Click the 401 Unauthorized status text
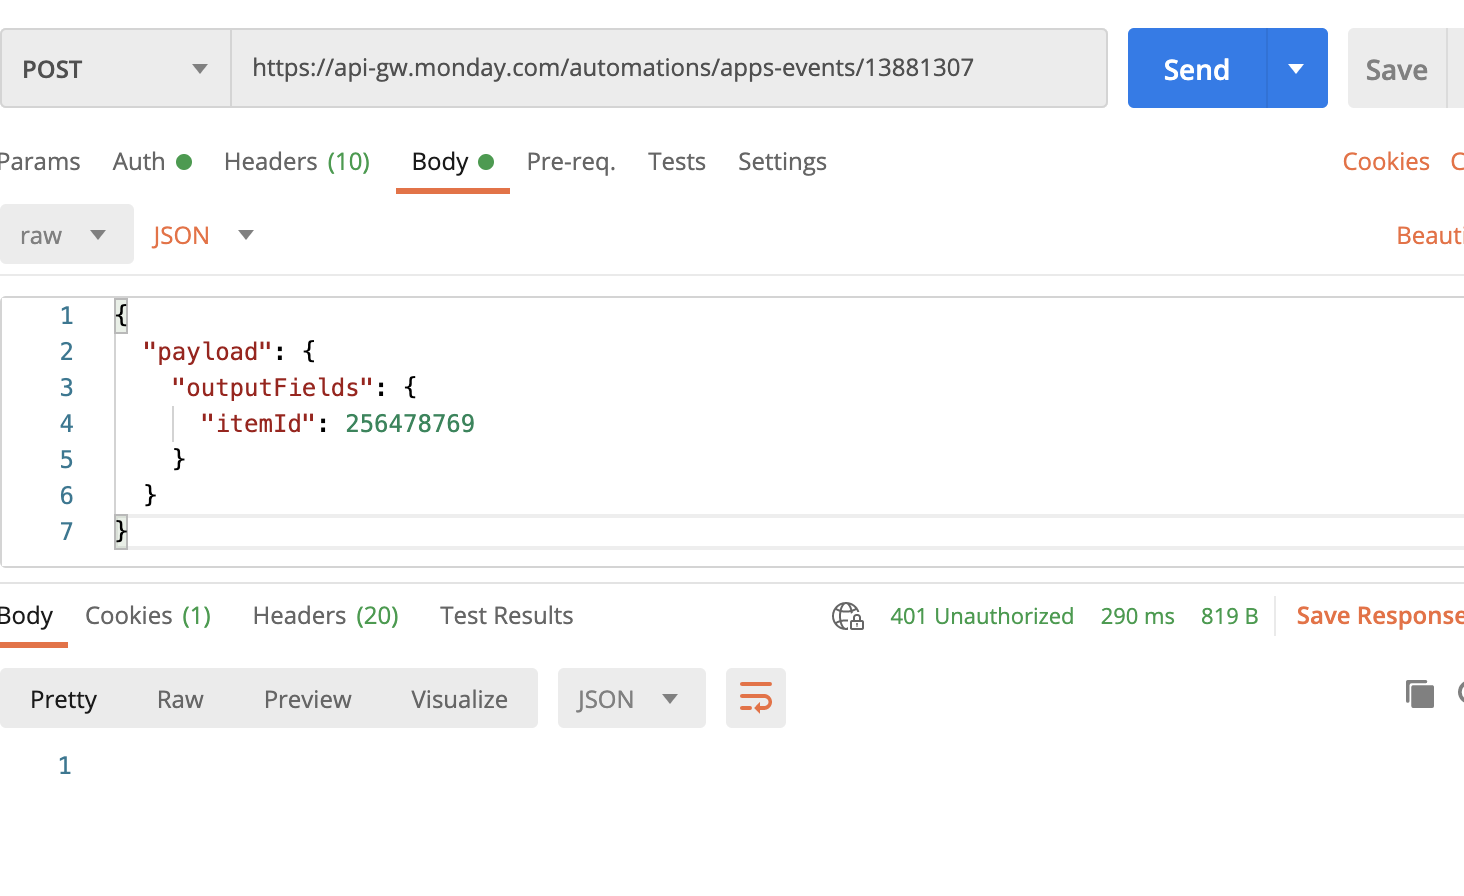1464x896 pixels. click(x=982, y=616)
